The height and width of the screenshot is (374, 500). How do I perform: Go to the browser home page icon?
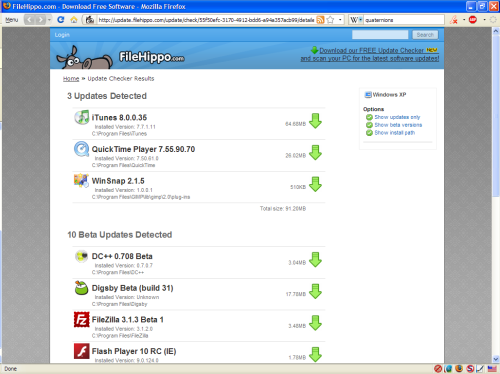74,20
